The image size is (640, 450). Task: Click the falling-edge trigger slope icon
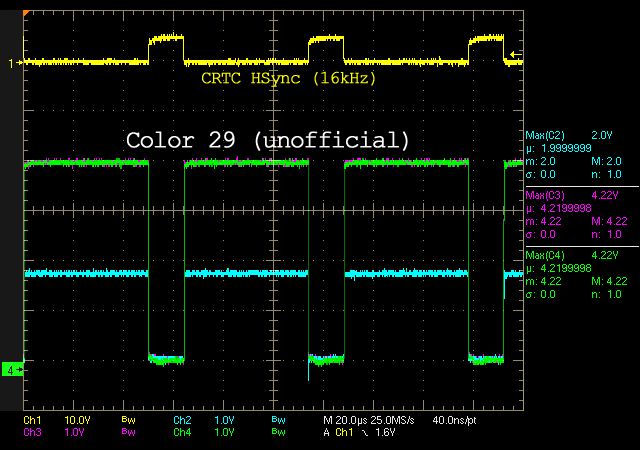(365, 432)
